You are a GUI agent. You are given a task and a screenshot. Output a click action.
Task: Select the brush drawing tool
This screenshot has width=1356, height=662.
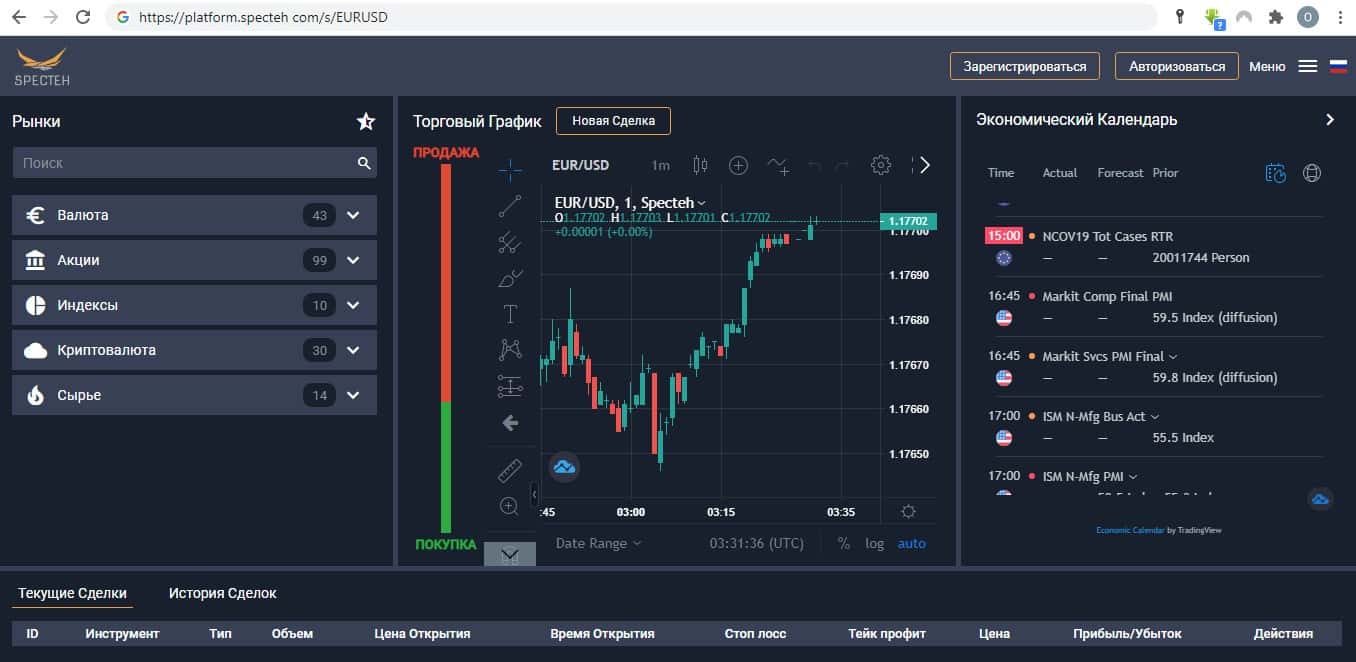tap(510, 278)
